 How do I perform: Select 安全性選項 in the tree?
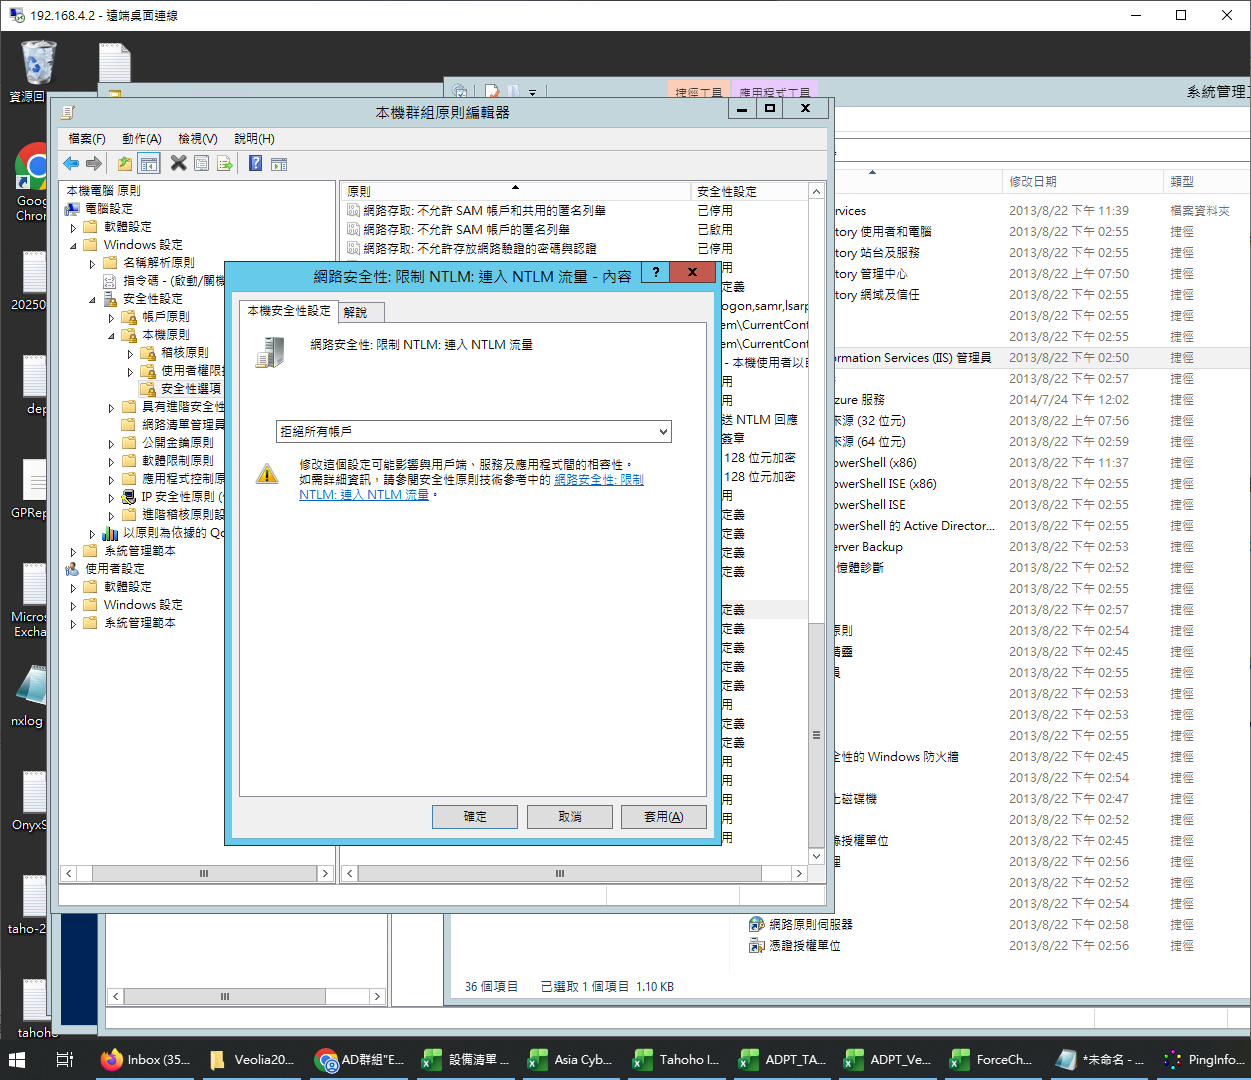click(190, 389)
